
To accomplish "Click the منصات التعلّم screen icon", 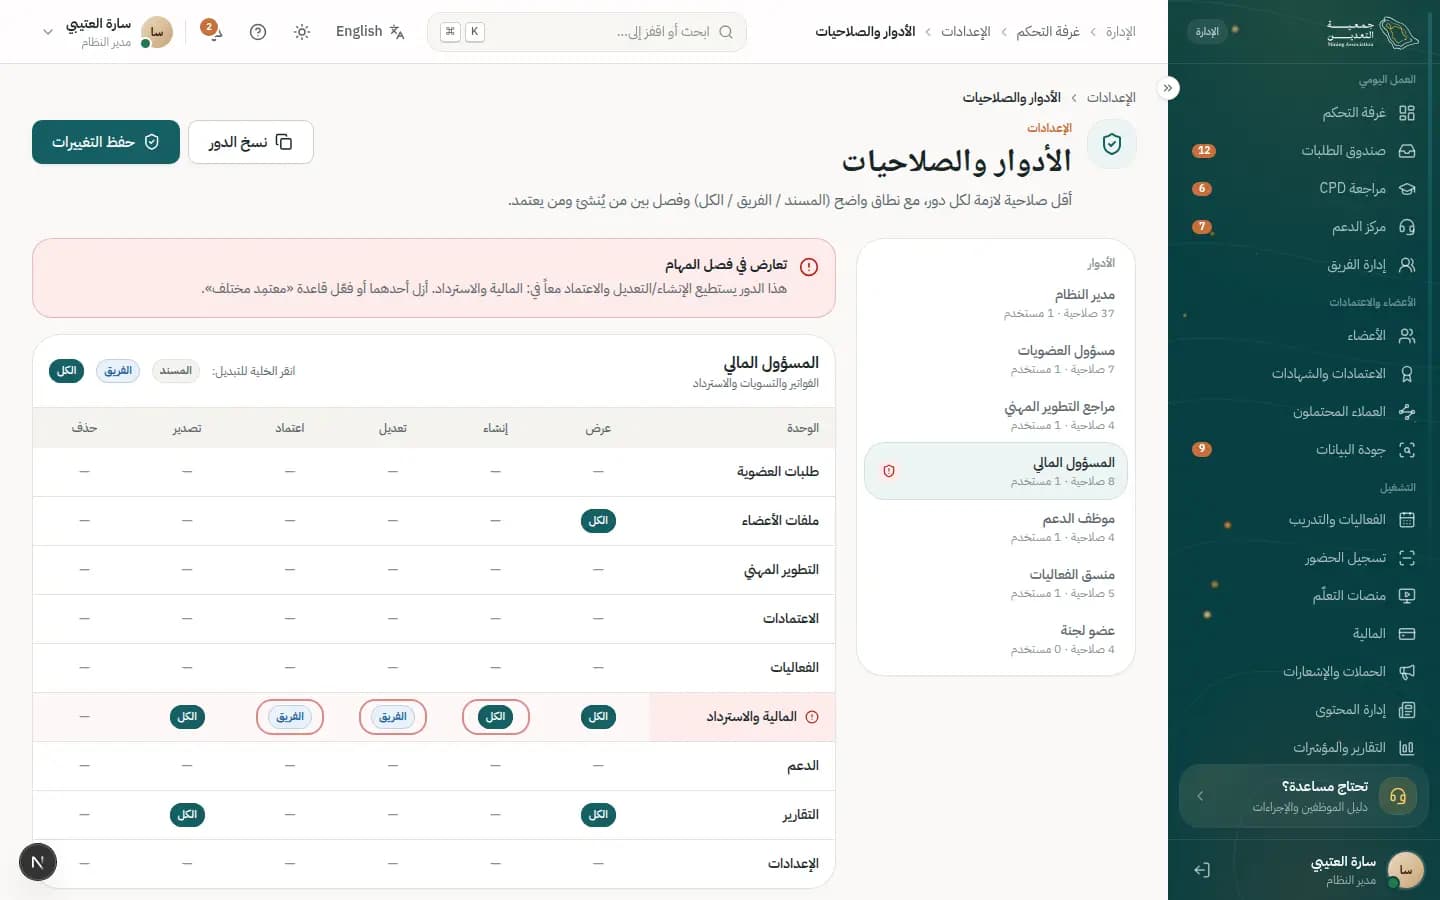I will click(1407, 596).
